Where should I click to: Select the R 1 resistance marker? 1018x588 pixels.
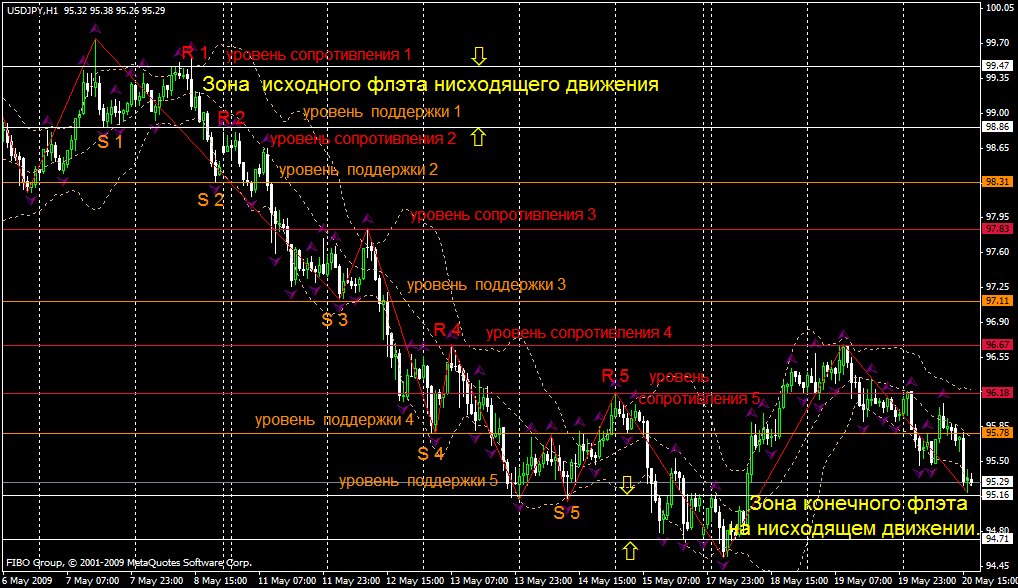pyautogui.click(x=194, y=52)
